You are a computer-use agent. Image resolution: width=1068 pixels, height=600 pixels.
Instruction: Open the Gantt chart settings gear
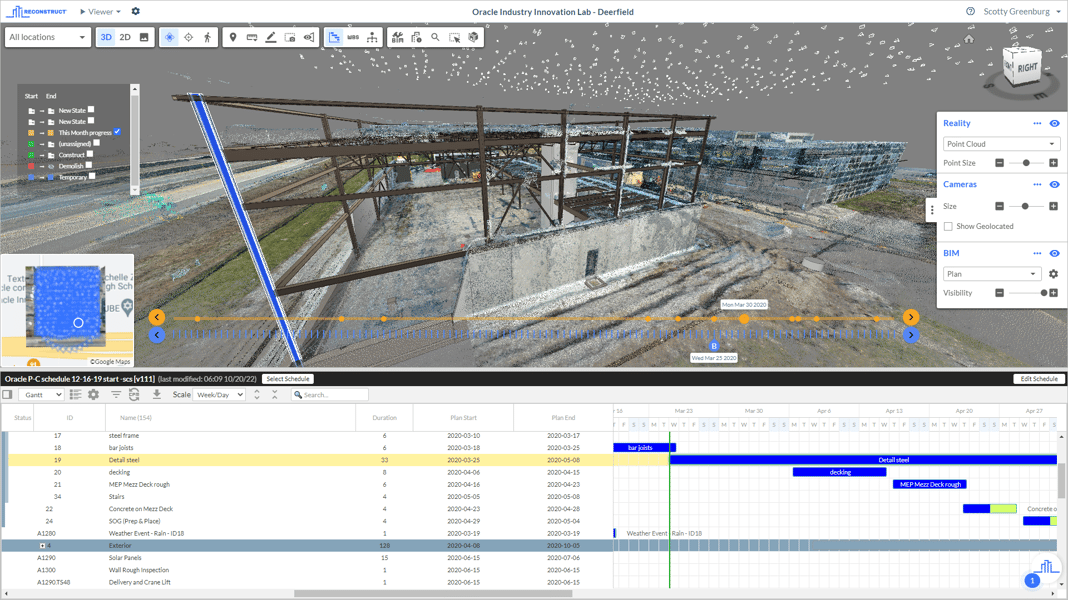[91, 394]
